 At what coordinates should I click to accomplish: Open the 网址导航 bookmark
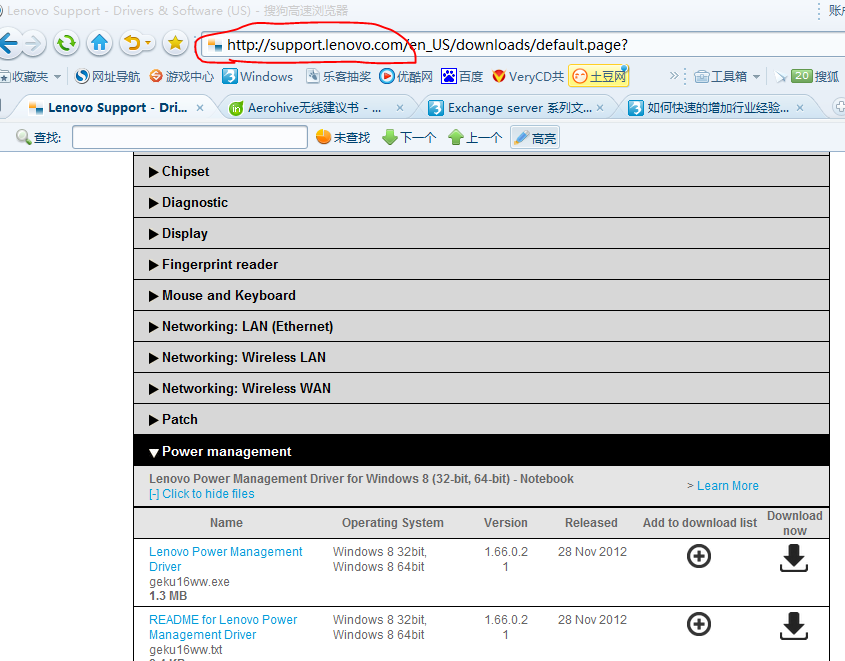[x=107, y=76]
